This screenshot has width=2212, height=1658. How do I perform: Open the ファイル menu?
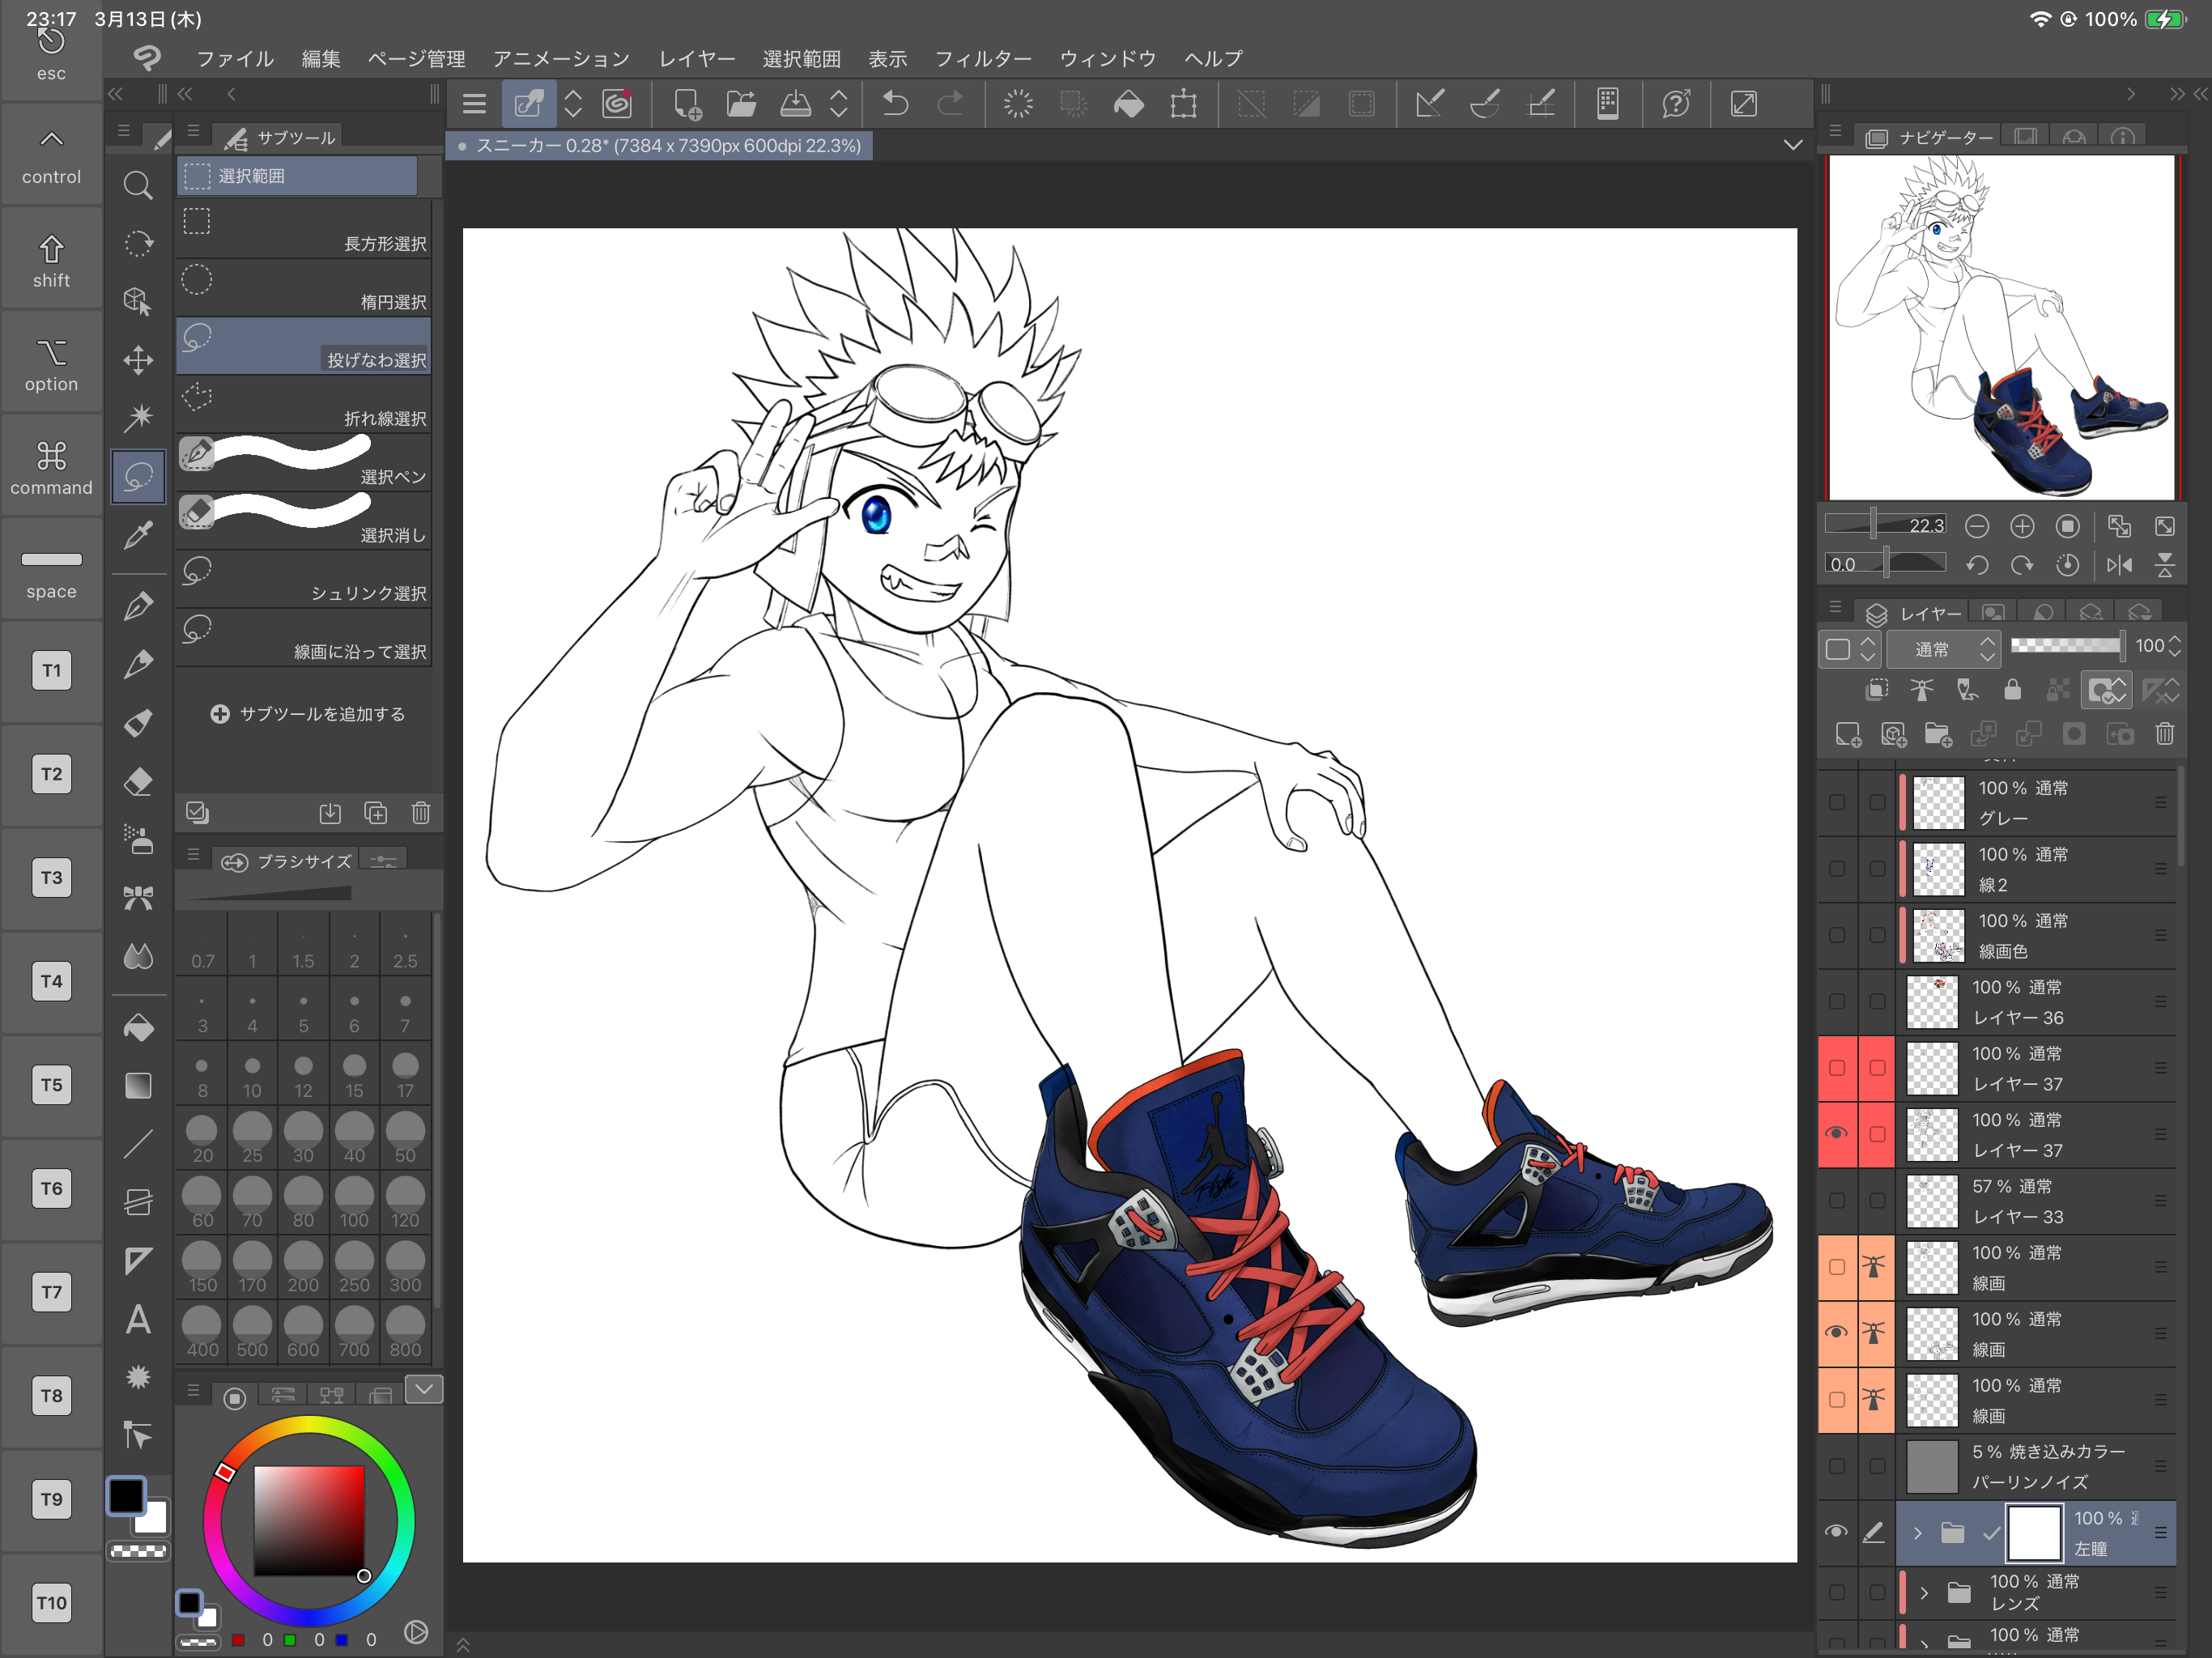pyautogui.click(x=235, y=58)
